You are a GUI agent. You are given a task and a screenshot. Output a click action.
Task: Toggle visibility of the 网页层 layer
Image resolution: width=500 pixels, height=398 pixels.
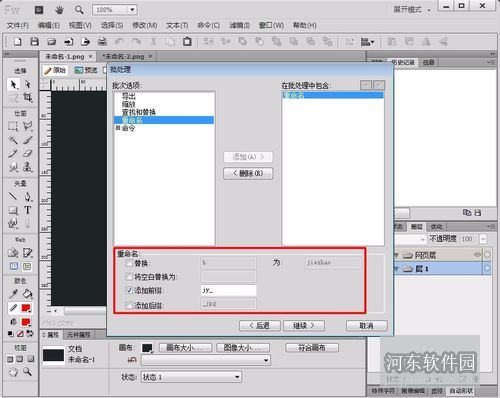tap(477, 255)
